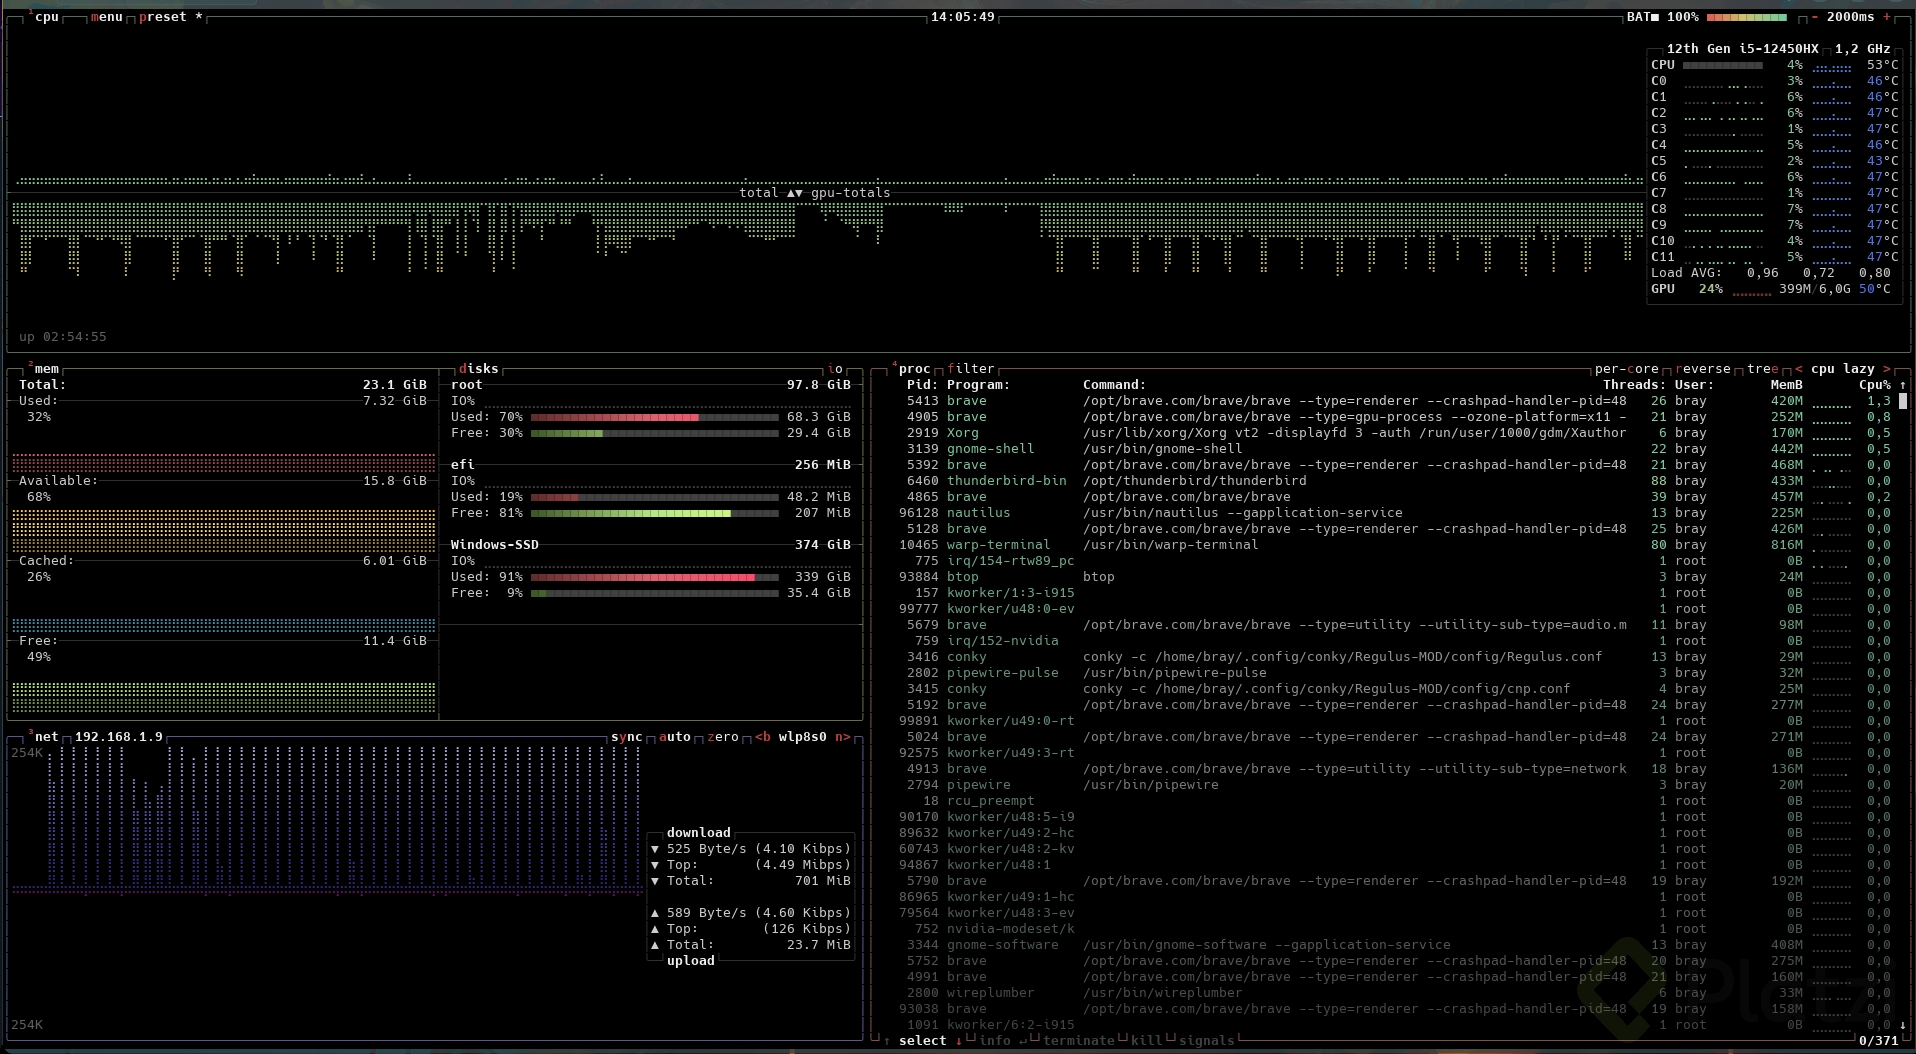Click the left arrow before cpu lazy
1916x1054 pixels.
point(1799,369)
